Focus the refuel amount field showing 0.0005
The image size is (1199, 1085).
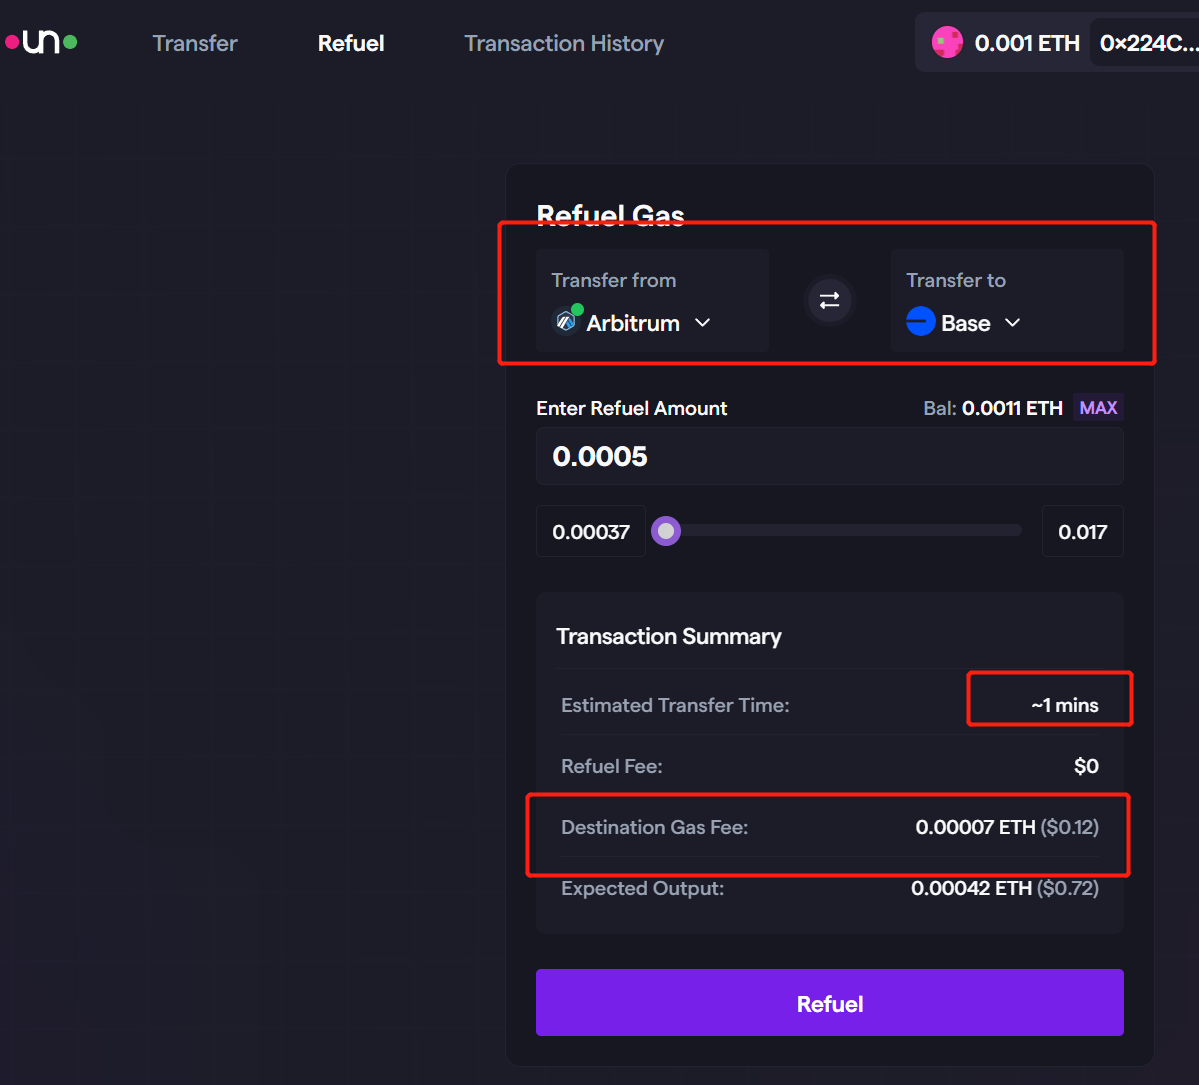click(830, 456)
